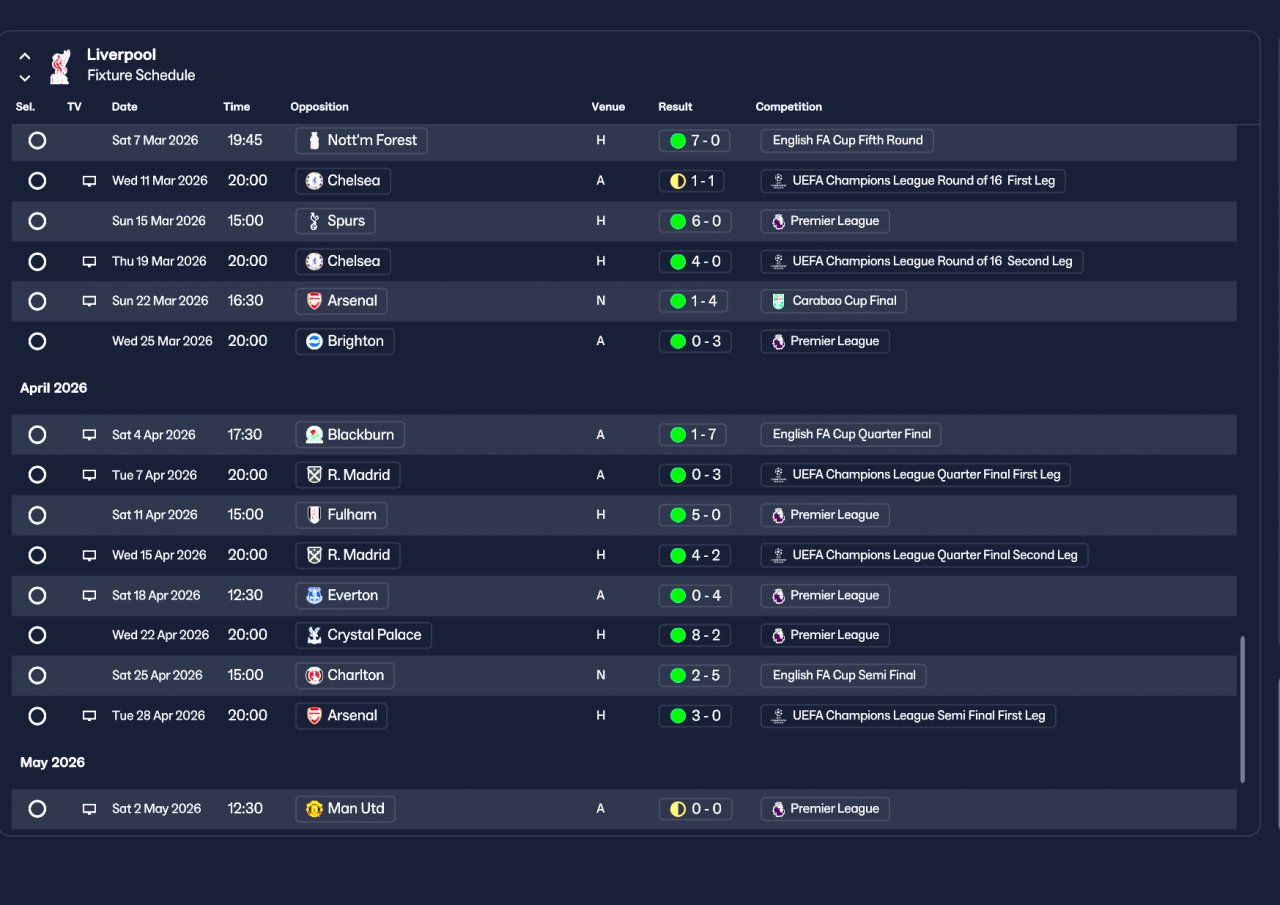Click Carabao Cup competition icon

[778, 301]
